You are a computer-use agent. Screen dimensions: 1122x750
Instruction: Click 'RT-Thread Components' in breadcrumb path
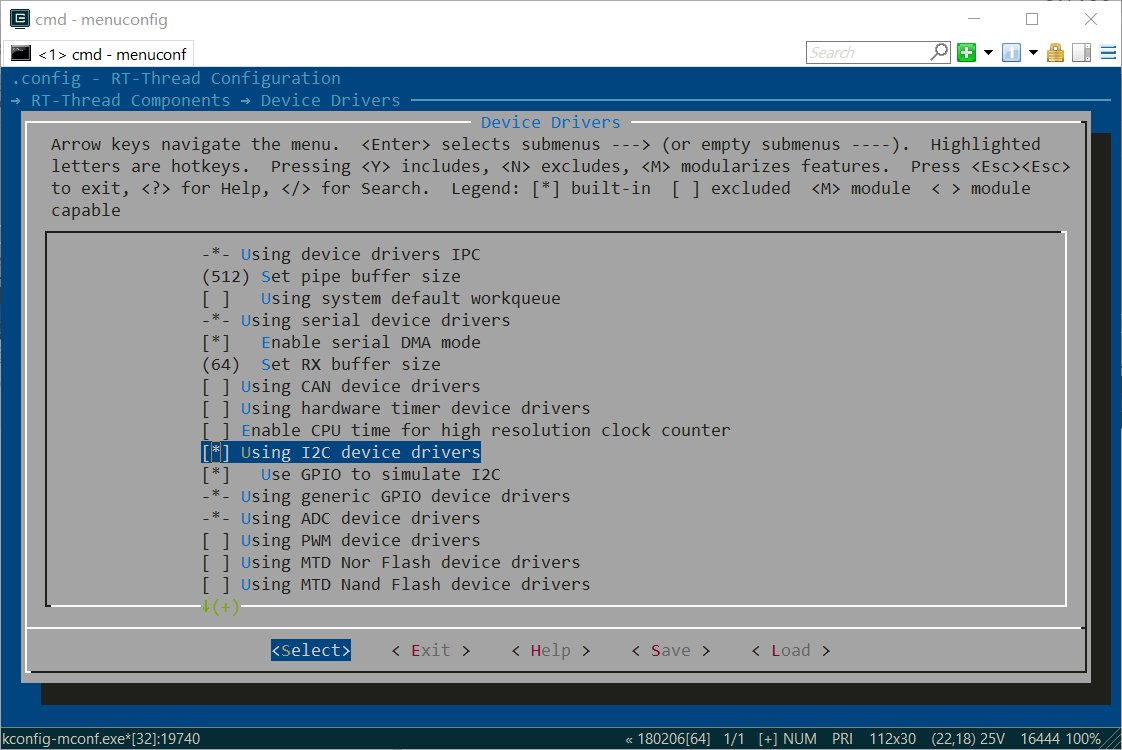[x=131, y=101]
